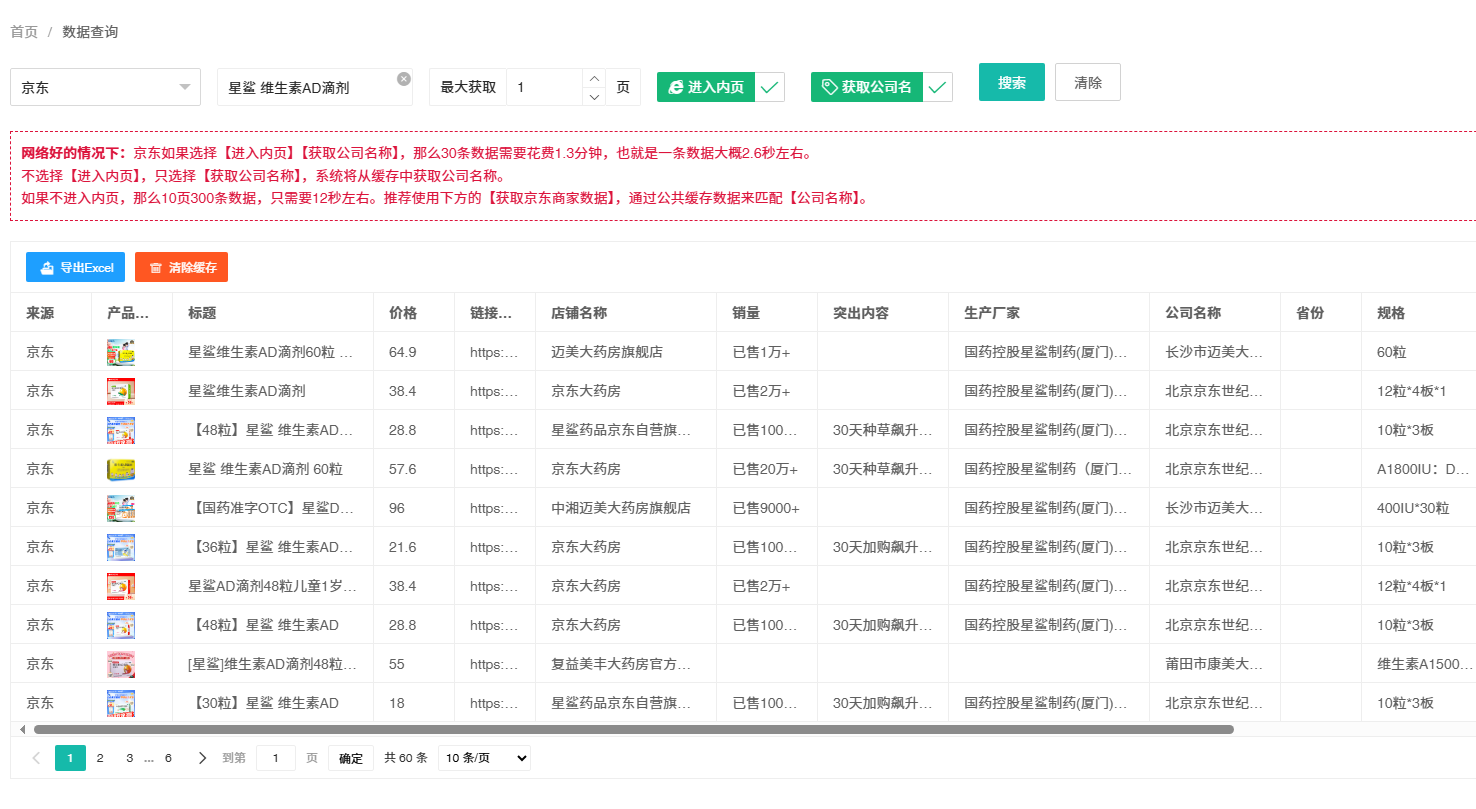
Task: Jump to page 6 in pagination
Action: click(168, 758)
